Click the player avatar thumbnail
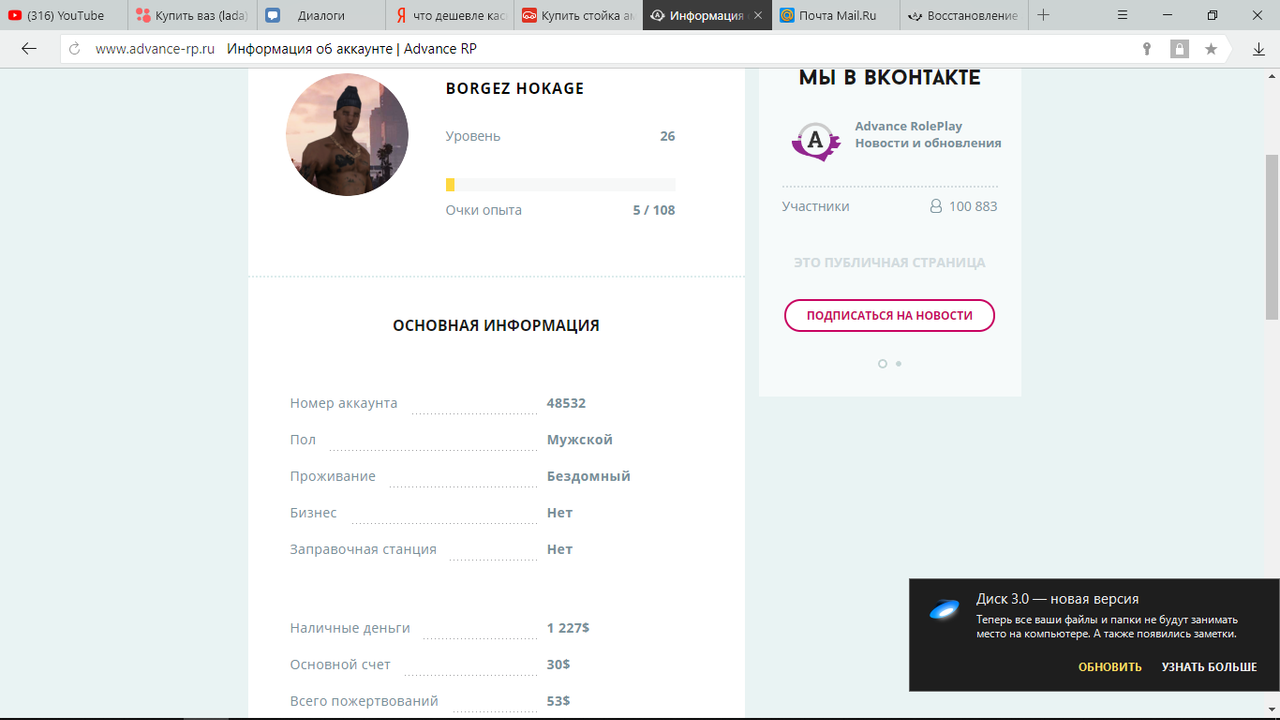Viewport: 1280px width, 720px height. point(347,134)
